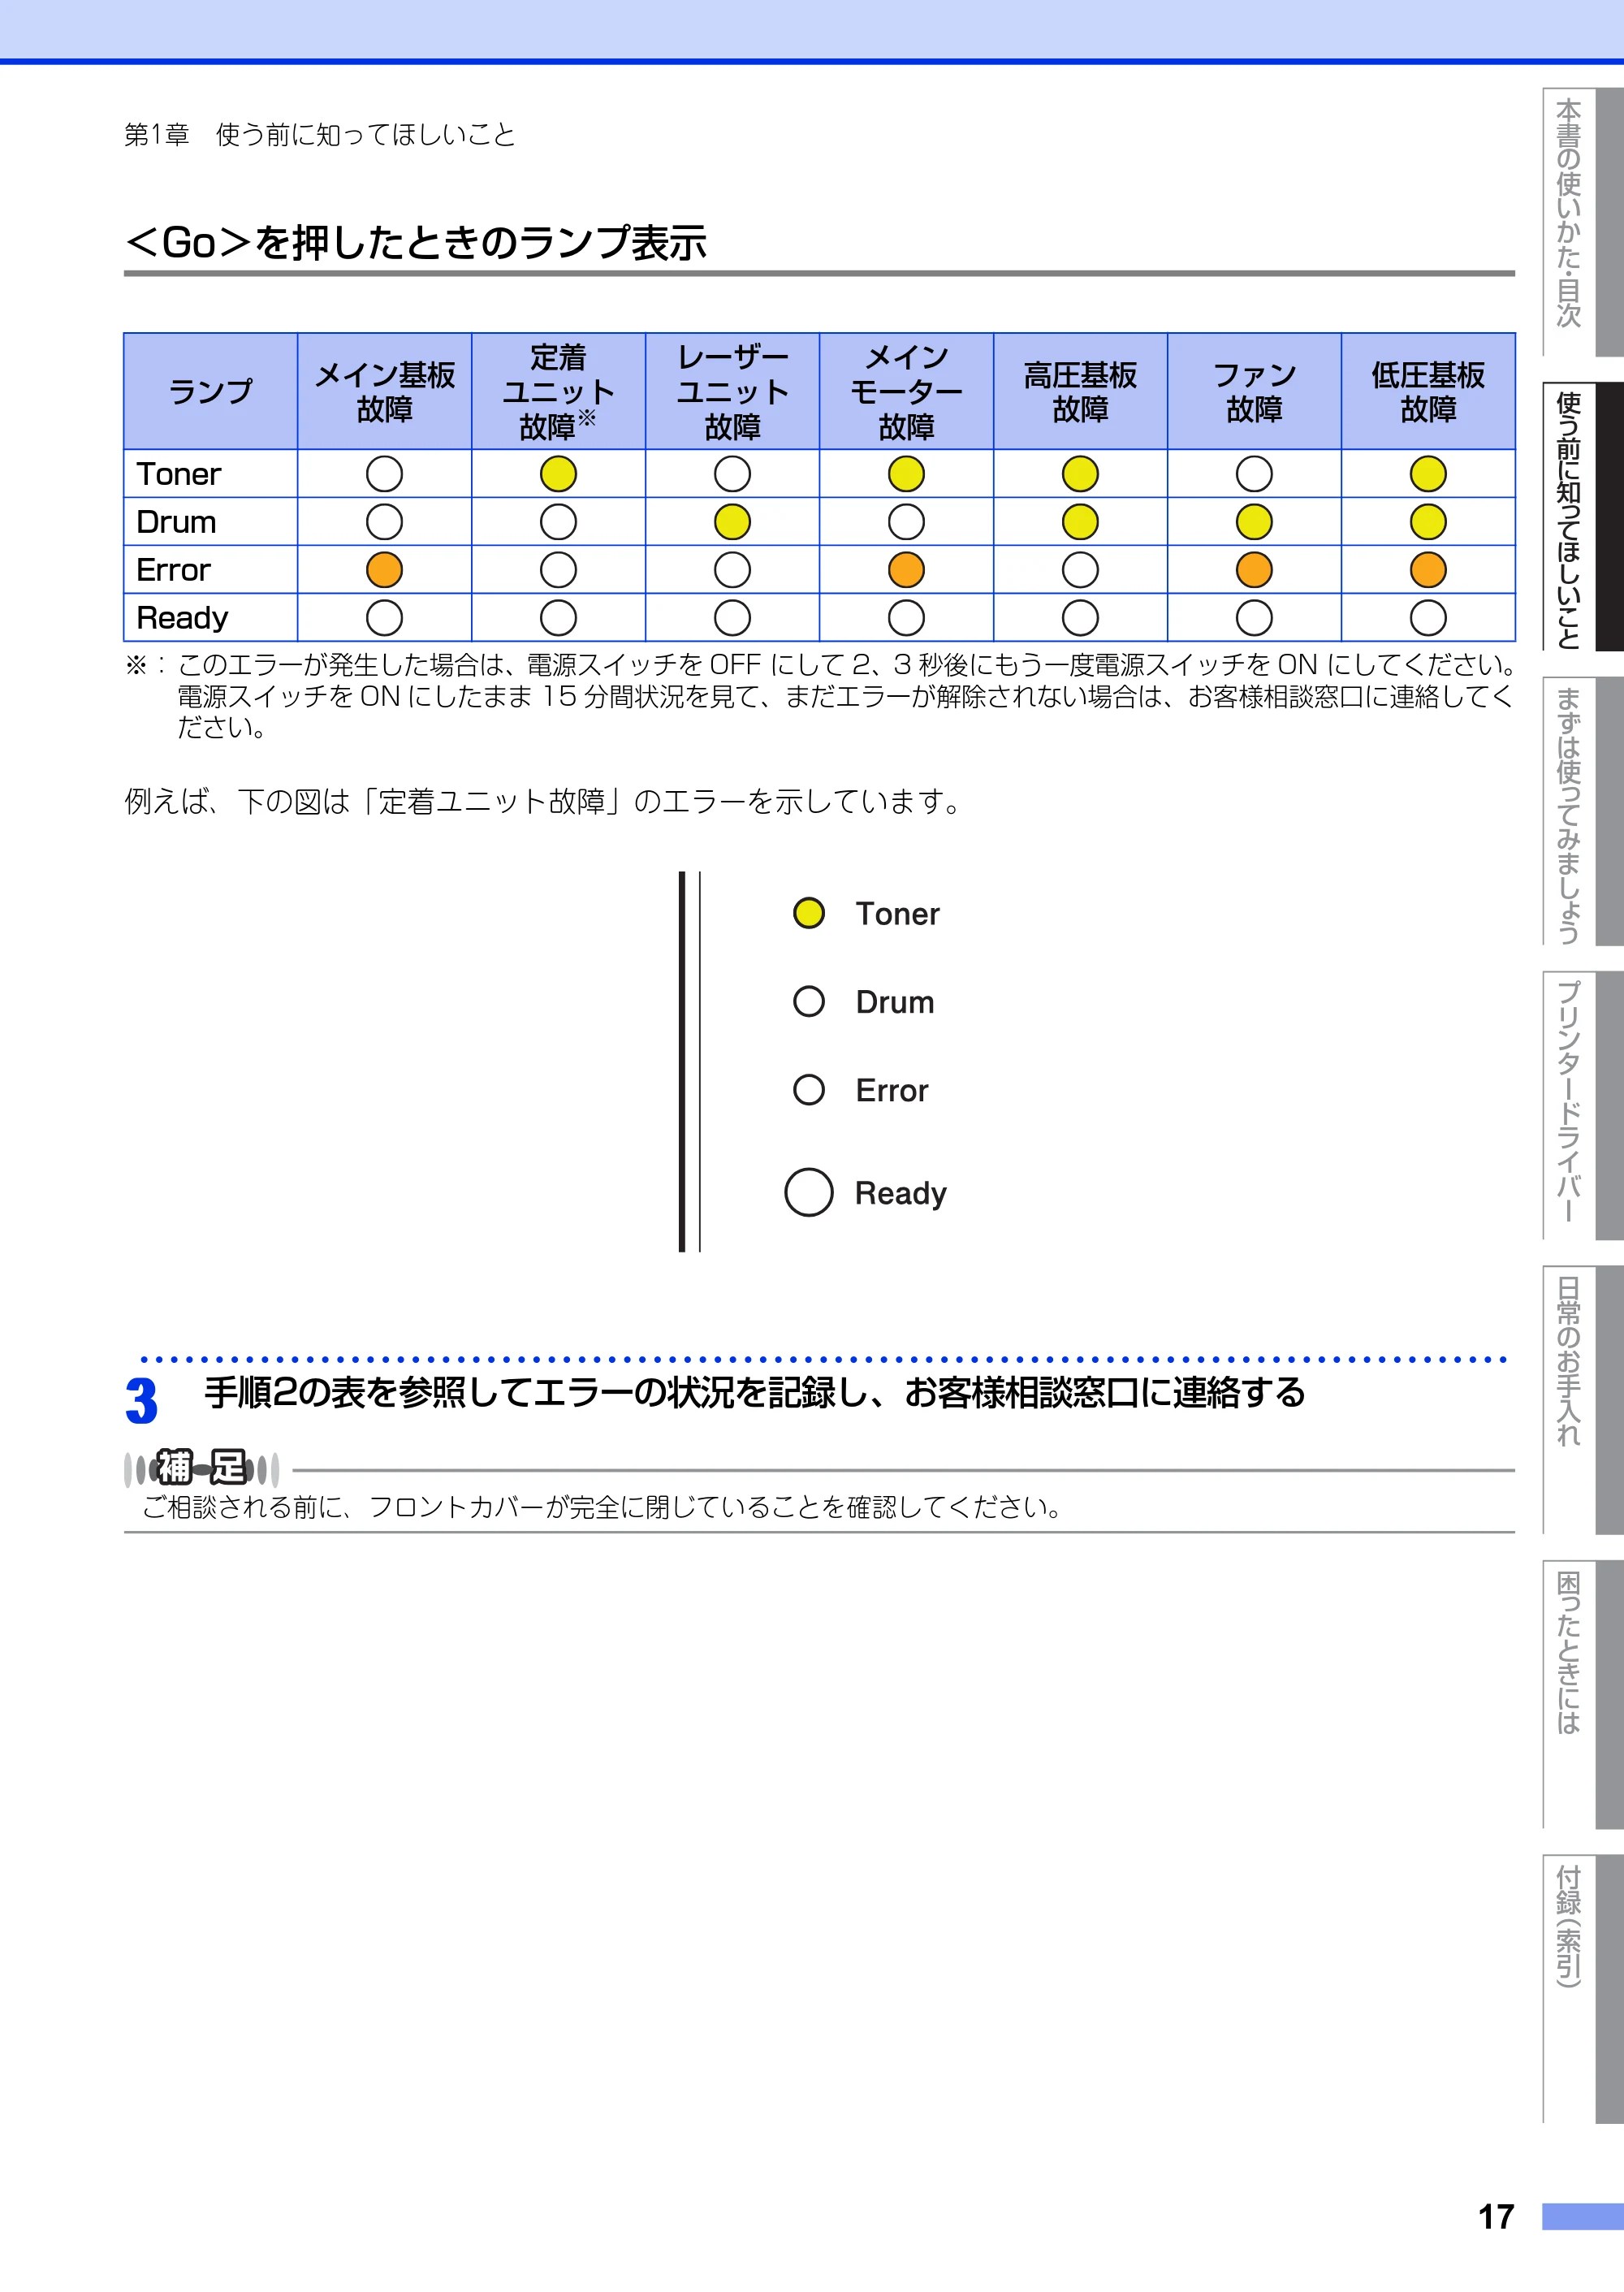Click the Ready row label in the table
1624x2292 pixels.
[x=182, y=618]
